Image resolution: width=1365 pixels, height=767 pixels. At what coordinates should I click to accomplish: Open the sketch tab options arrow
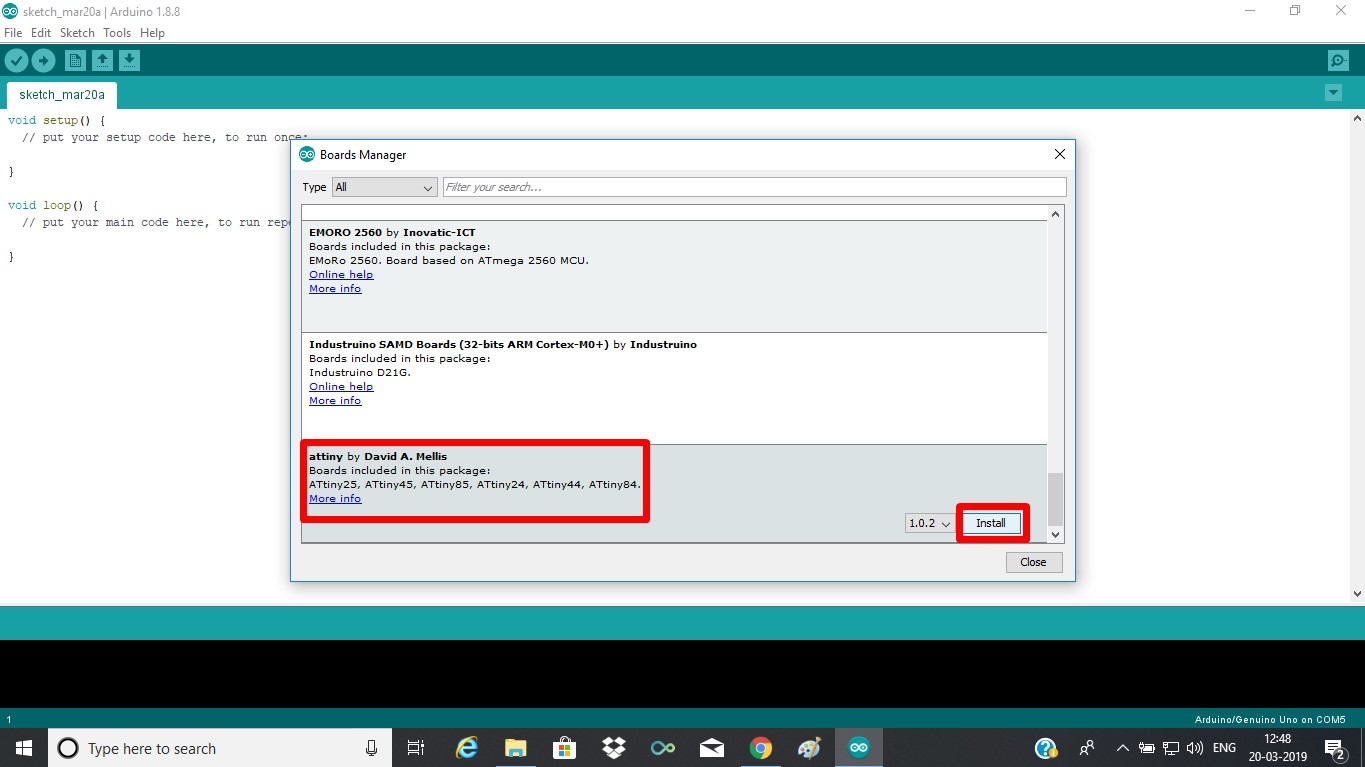click(1333, 93)
